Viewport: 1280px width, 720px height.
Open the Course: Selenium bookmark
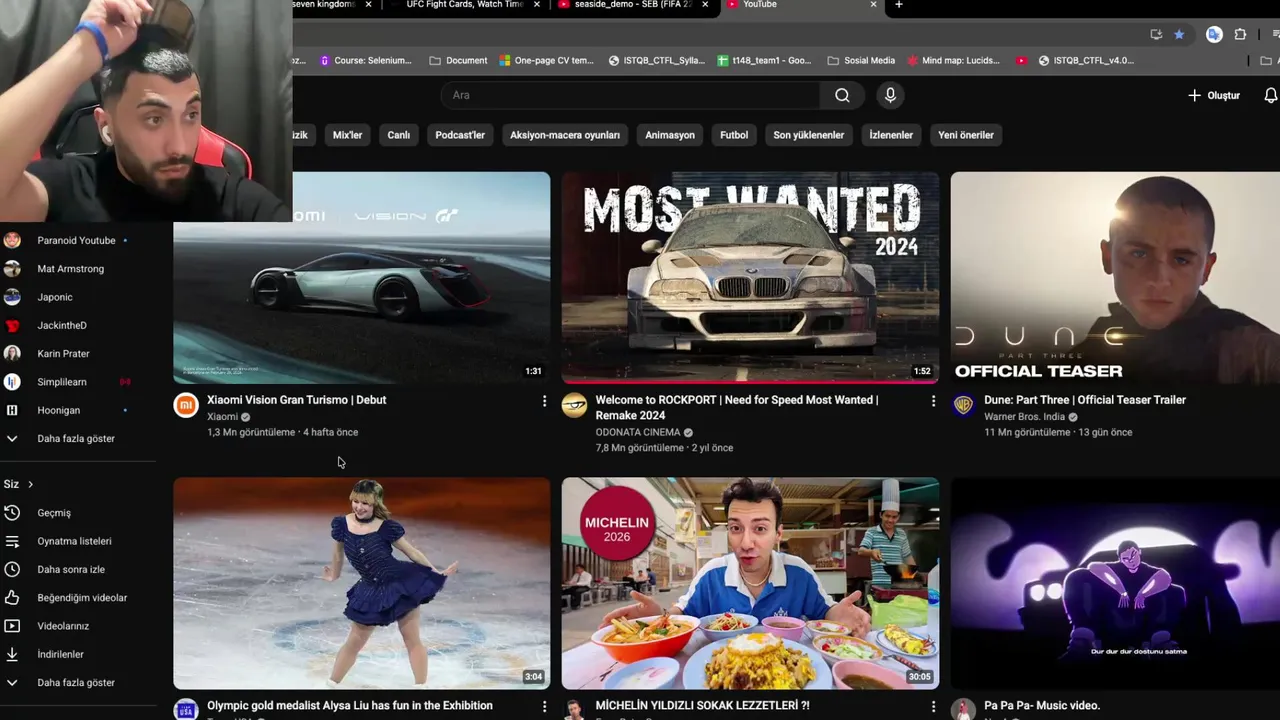click(366, 60)
